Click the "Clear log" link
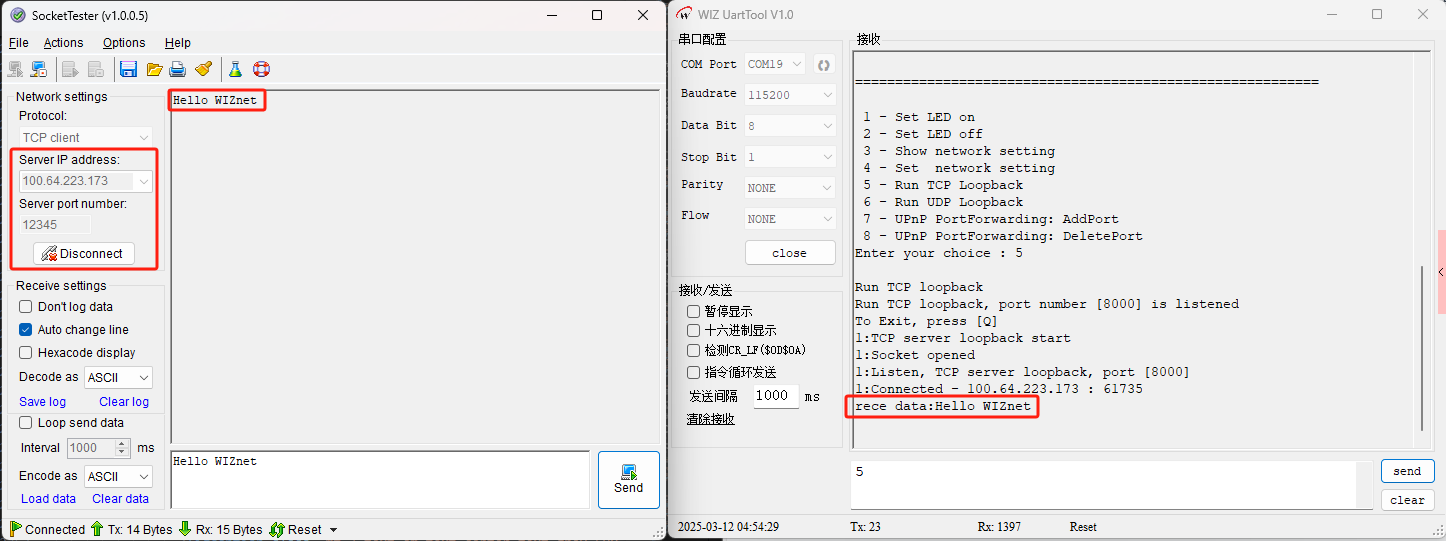 [x=124, y=402]
